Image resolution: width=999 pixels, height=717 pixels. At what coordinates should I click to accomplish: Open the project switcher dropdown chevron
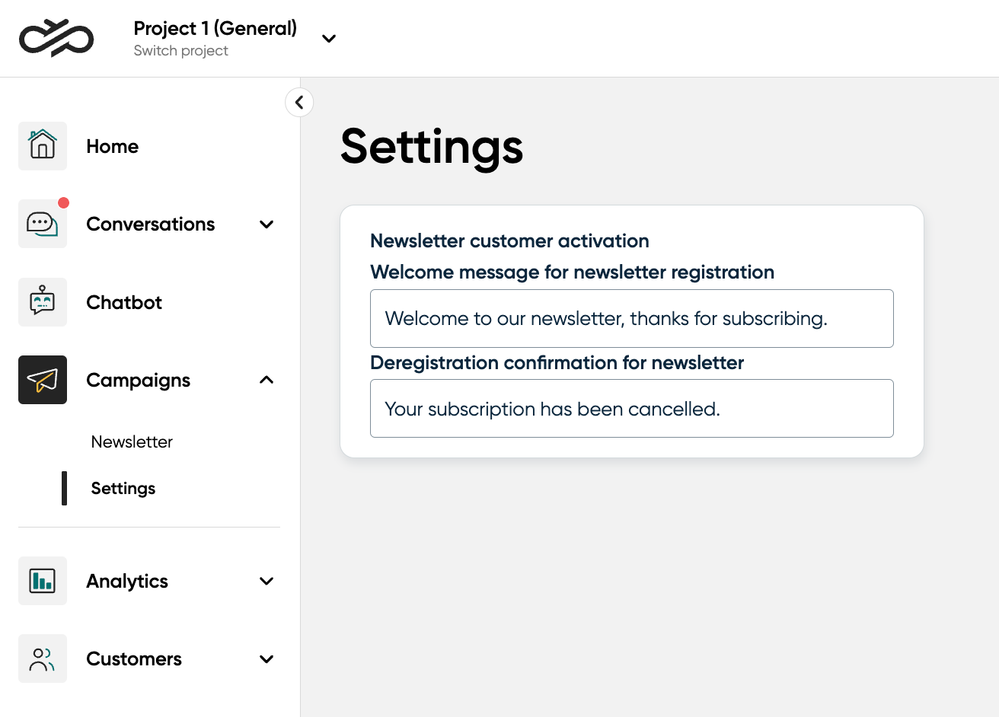(x=329, y=38)
